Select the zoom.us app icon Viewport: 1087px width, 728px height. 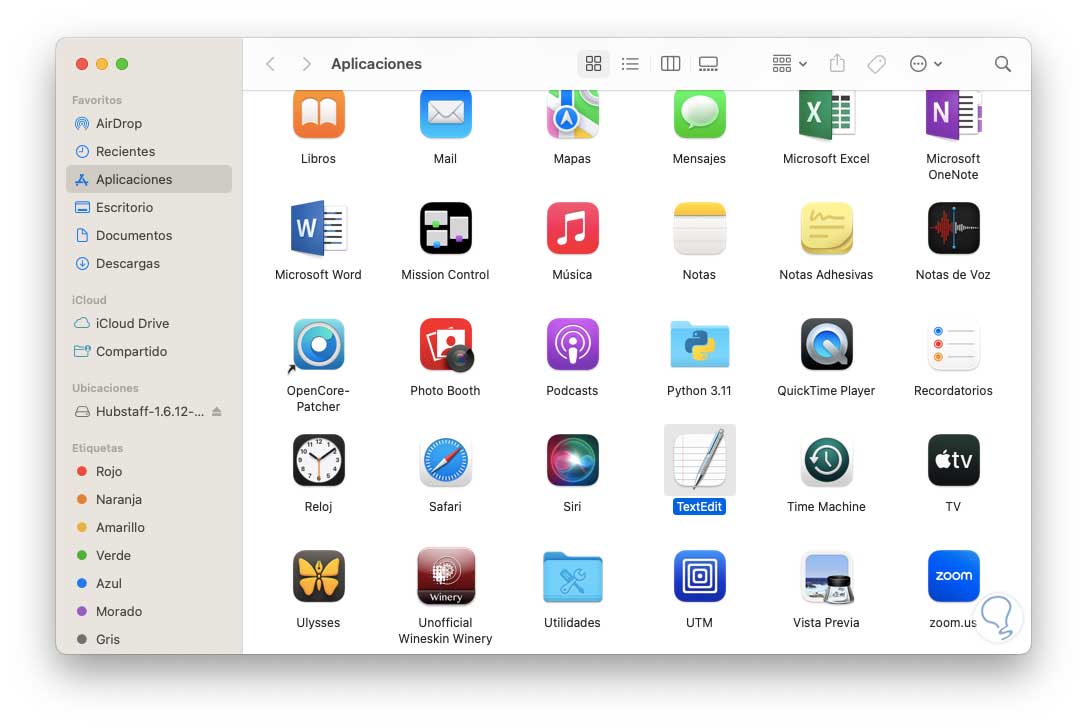953,576
